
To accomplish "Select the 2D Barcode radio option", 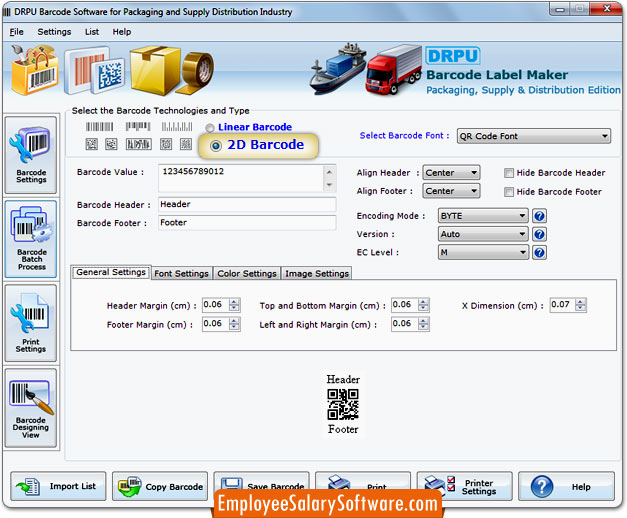I will click(x=216, y=146).
